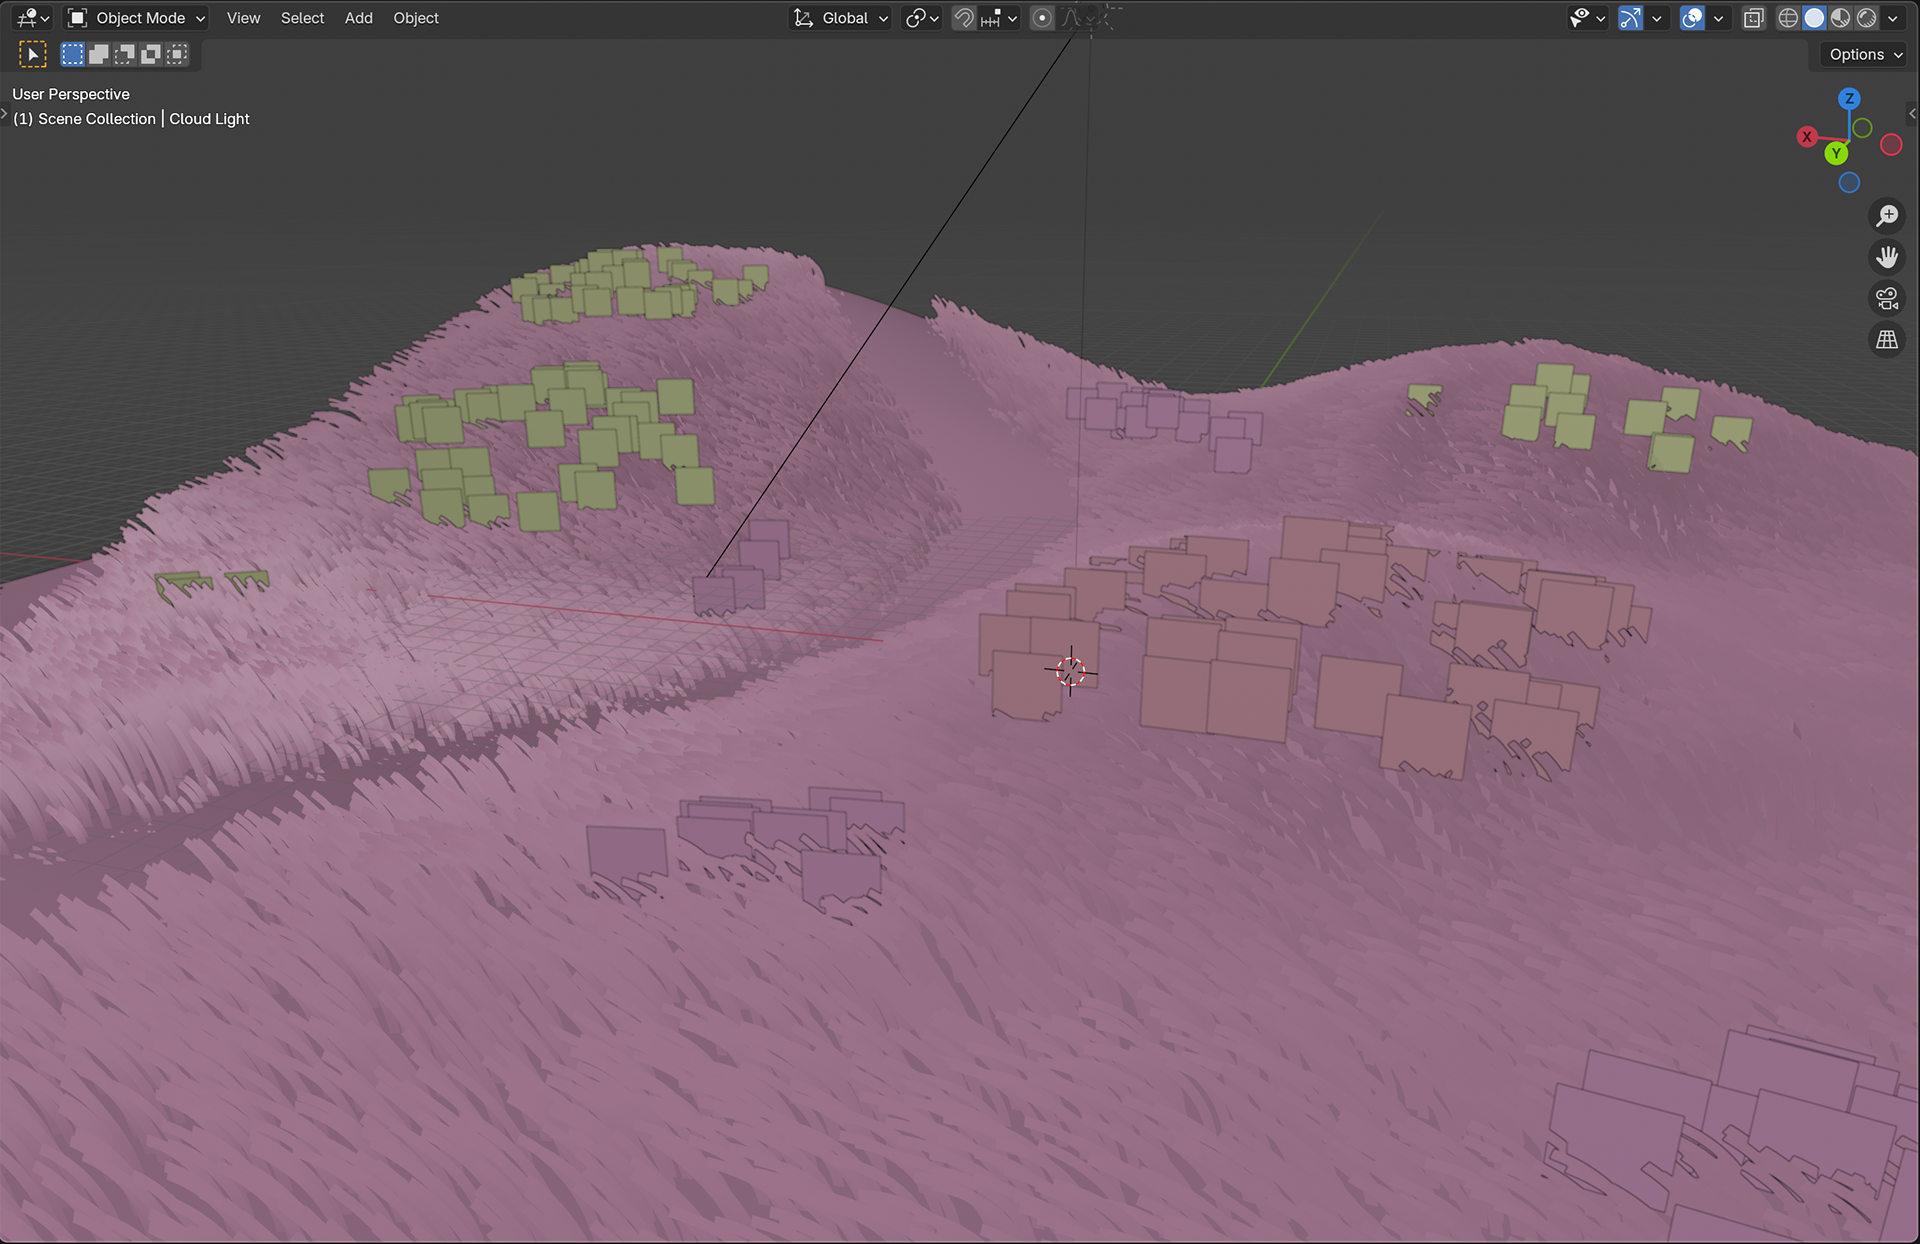Open Global transform orientation dropdown
This screenshot has width=1920, height=1244.
[841, 18]
